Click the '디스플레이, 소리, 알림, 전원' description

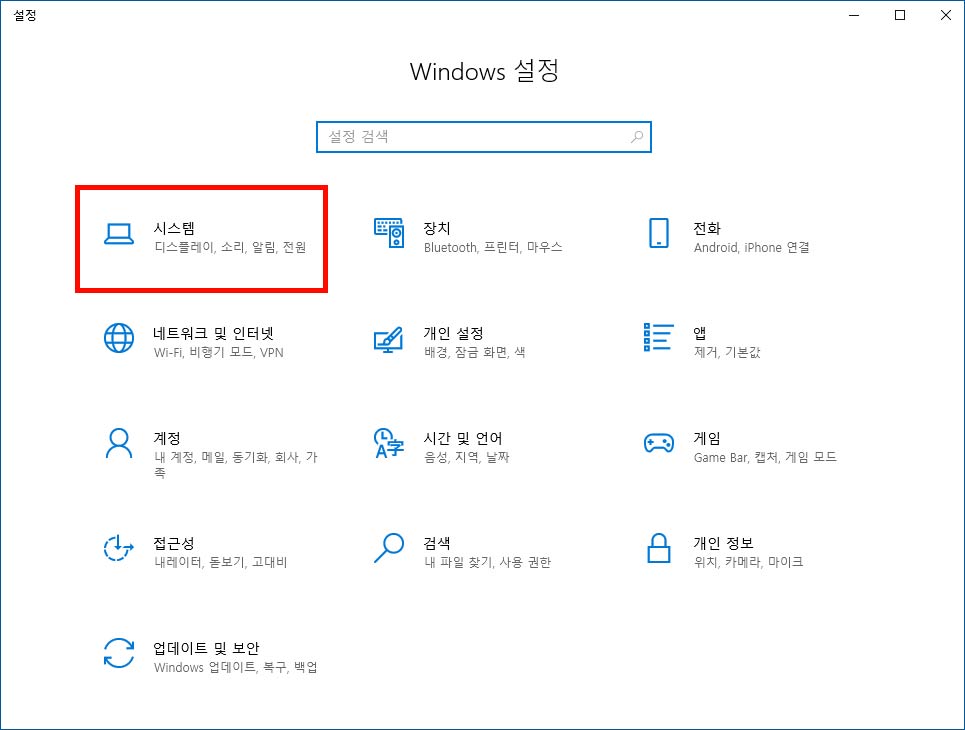230,247
